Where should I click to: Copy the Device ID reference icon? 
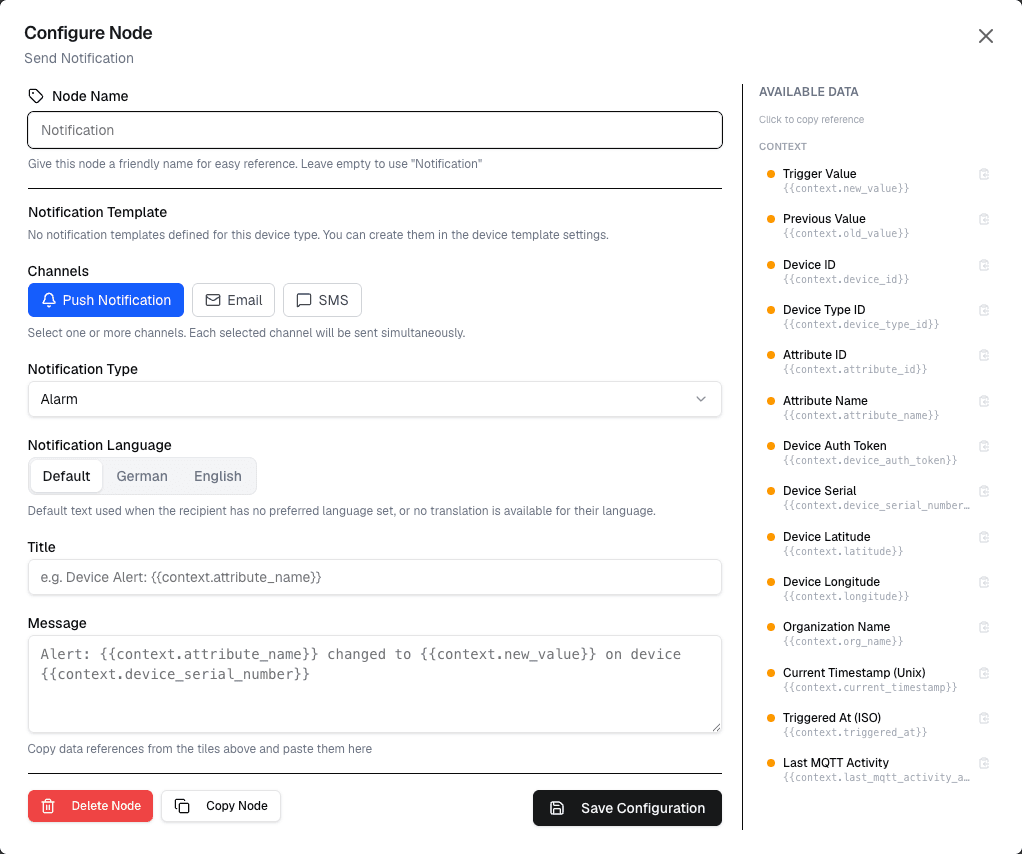click(984, 265)
